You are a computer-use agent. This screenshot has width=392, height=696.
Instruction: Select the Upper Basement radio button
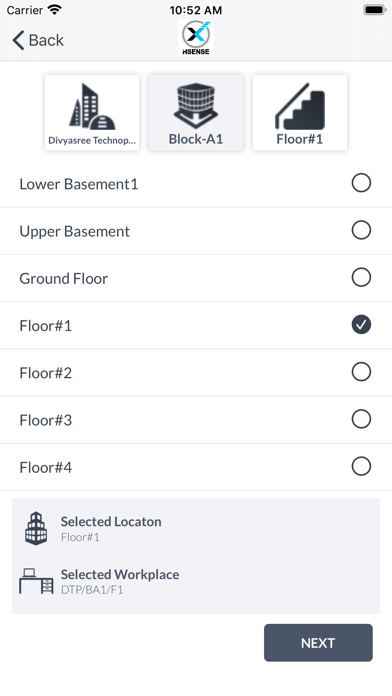click(x=361, y=230)
